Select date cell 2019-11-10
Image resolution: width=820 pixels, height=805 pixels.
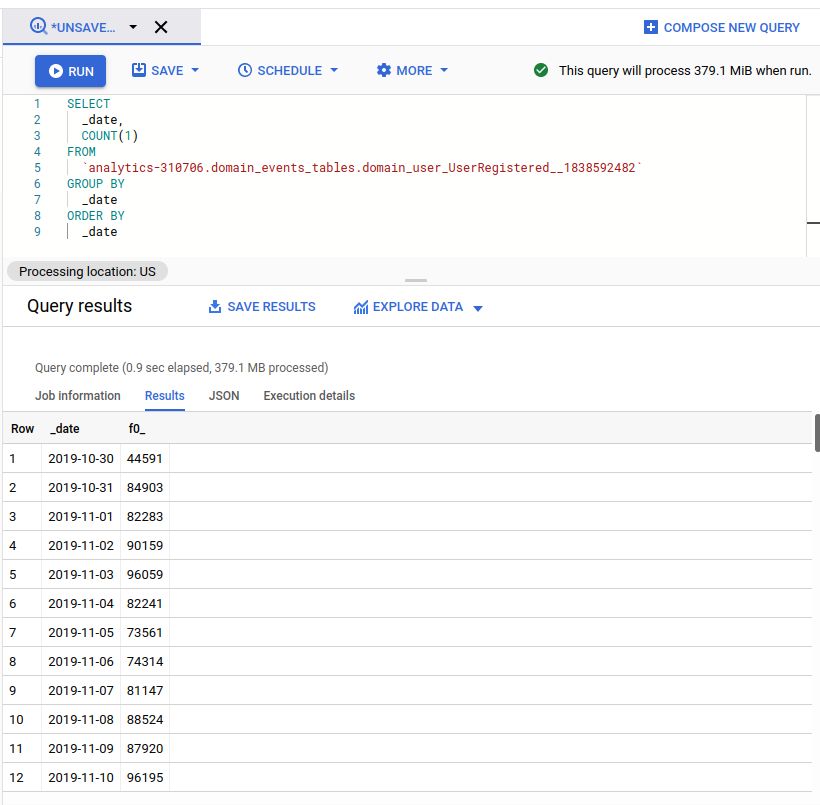coord(81,778)
